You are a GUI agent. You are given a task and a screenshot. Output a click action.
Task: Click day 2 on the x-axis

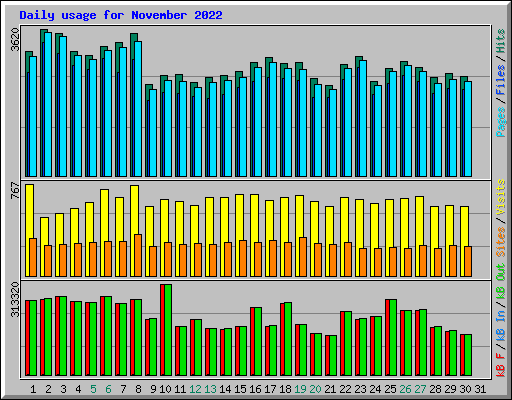[x=48, y=389]
